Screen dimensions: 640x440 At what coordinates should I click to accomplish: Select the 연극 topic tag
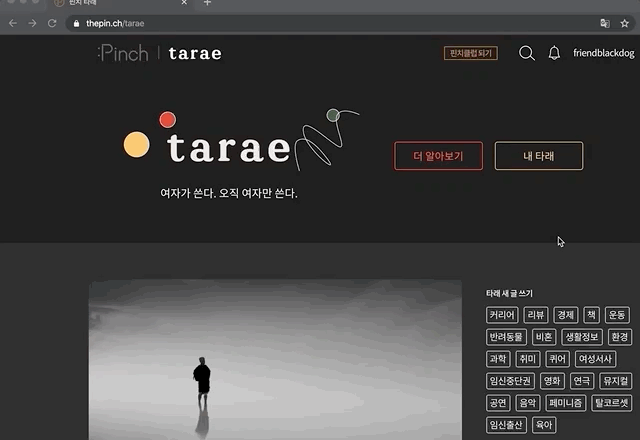(x=582, y=381)
